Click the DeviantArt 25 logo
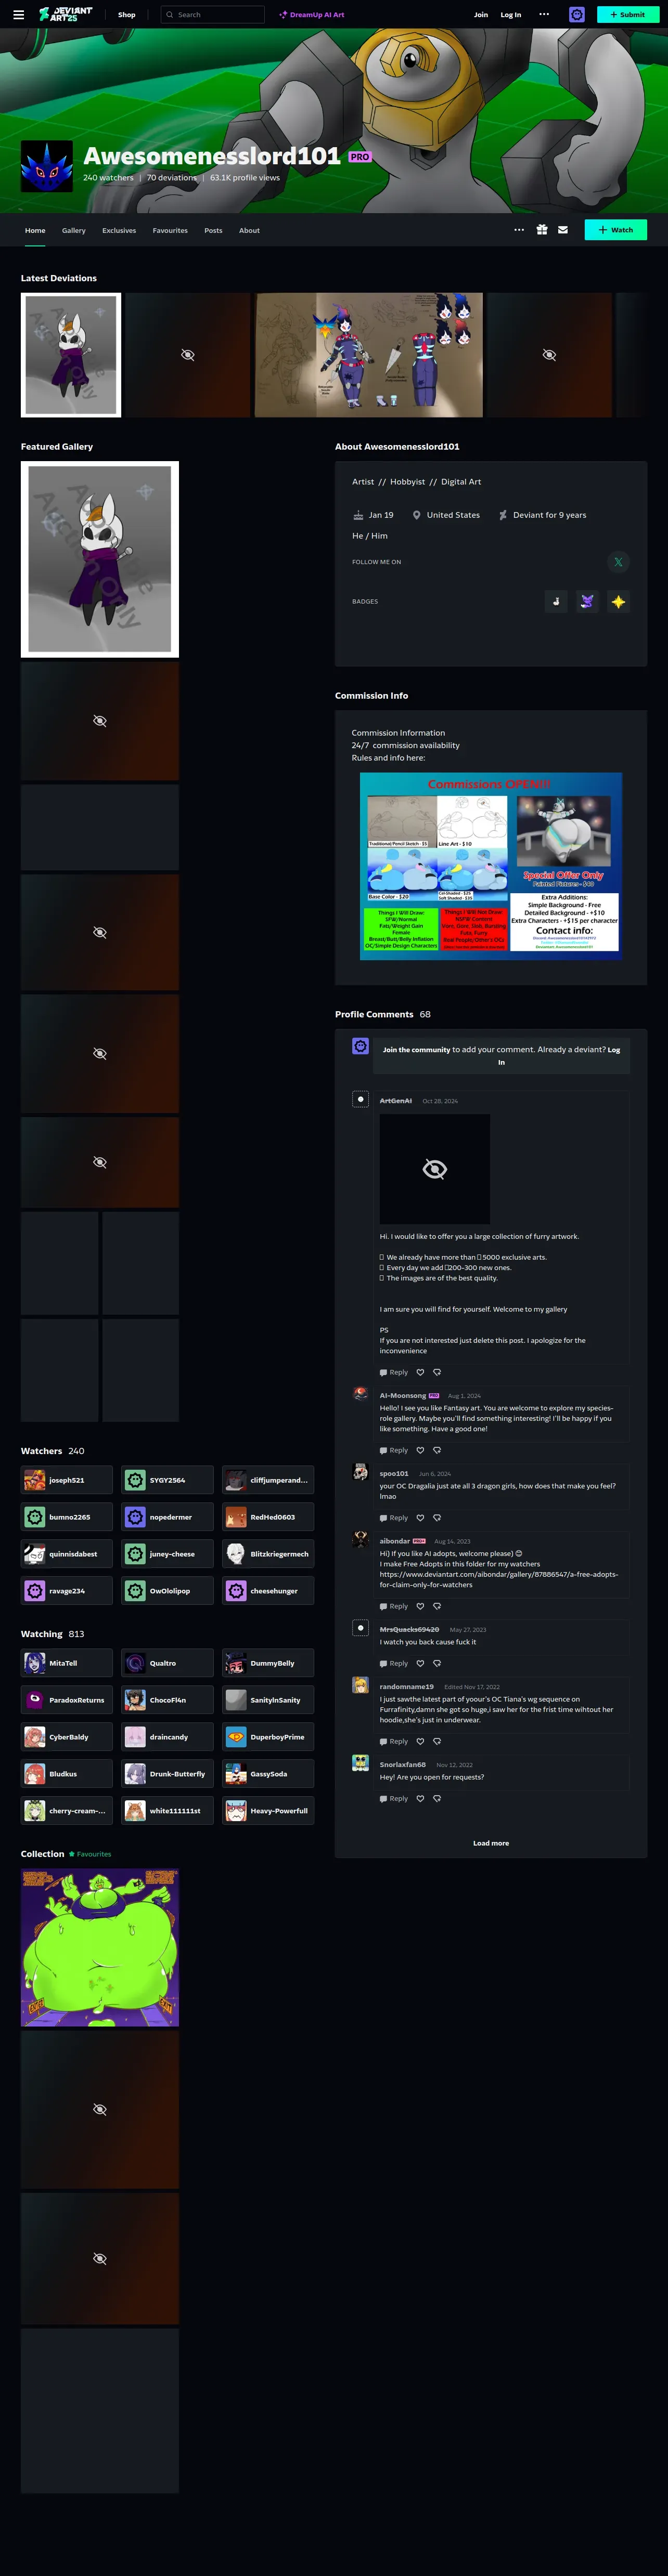Viewport: 668px width, 2576px height. pos(65,14)
